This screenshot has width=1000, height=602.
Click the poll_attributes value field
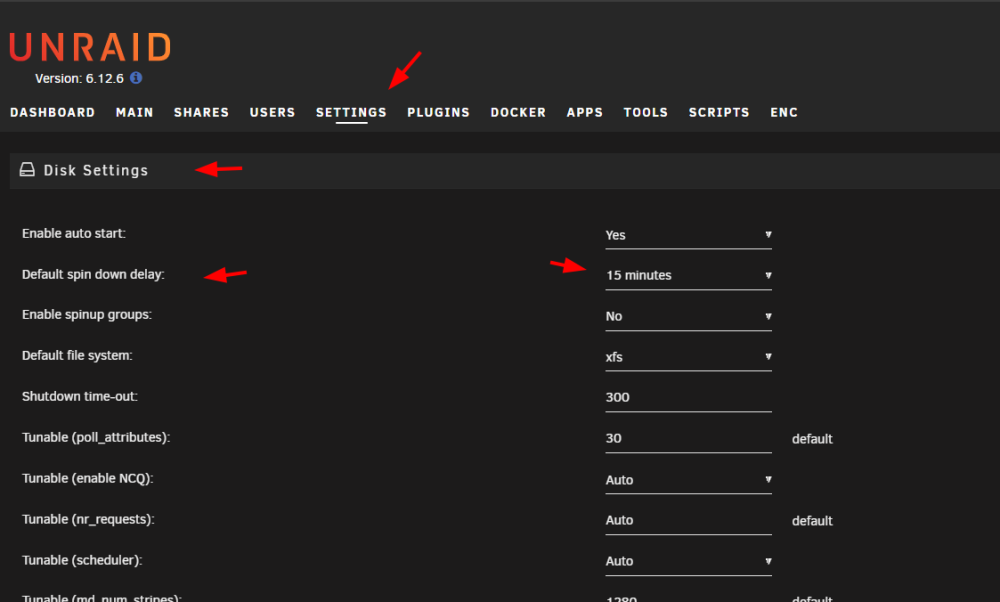tap(688, 439)
